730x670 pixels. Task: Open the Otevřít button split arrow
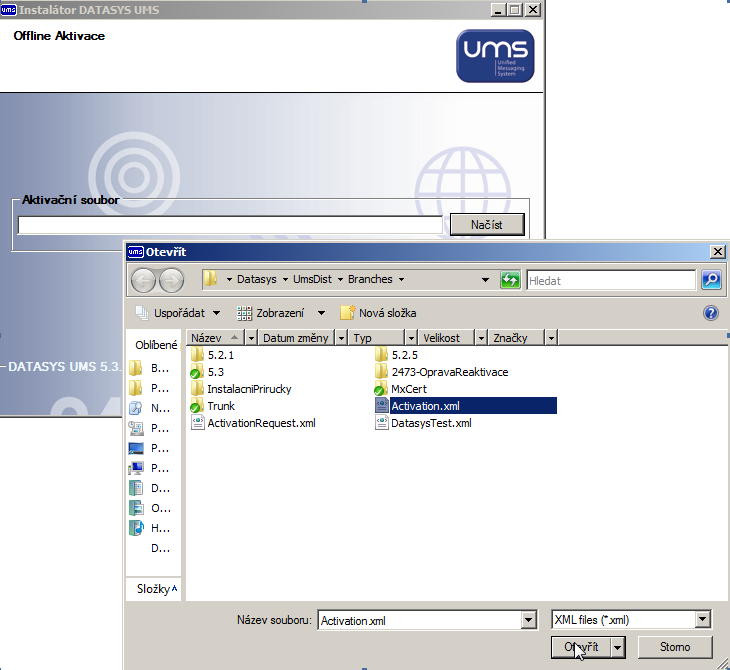(x=617, y=647)
